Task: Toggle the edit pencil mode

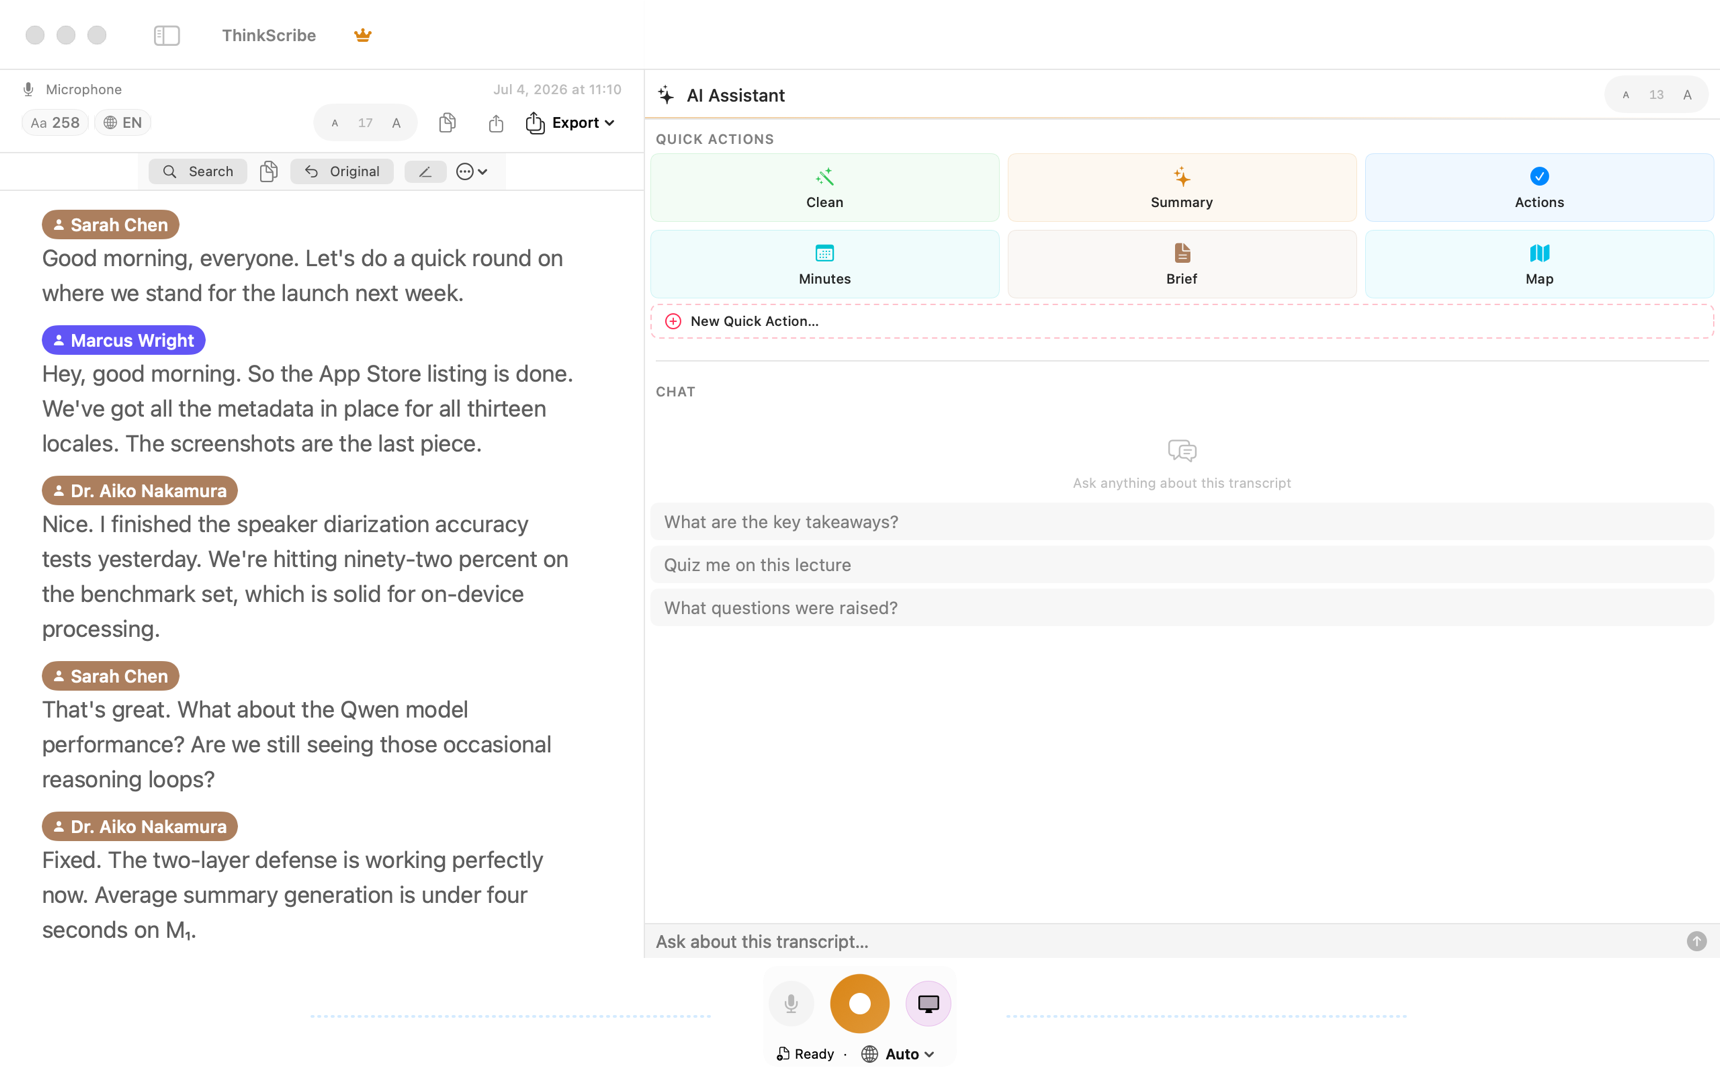Action: [425, 172]
